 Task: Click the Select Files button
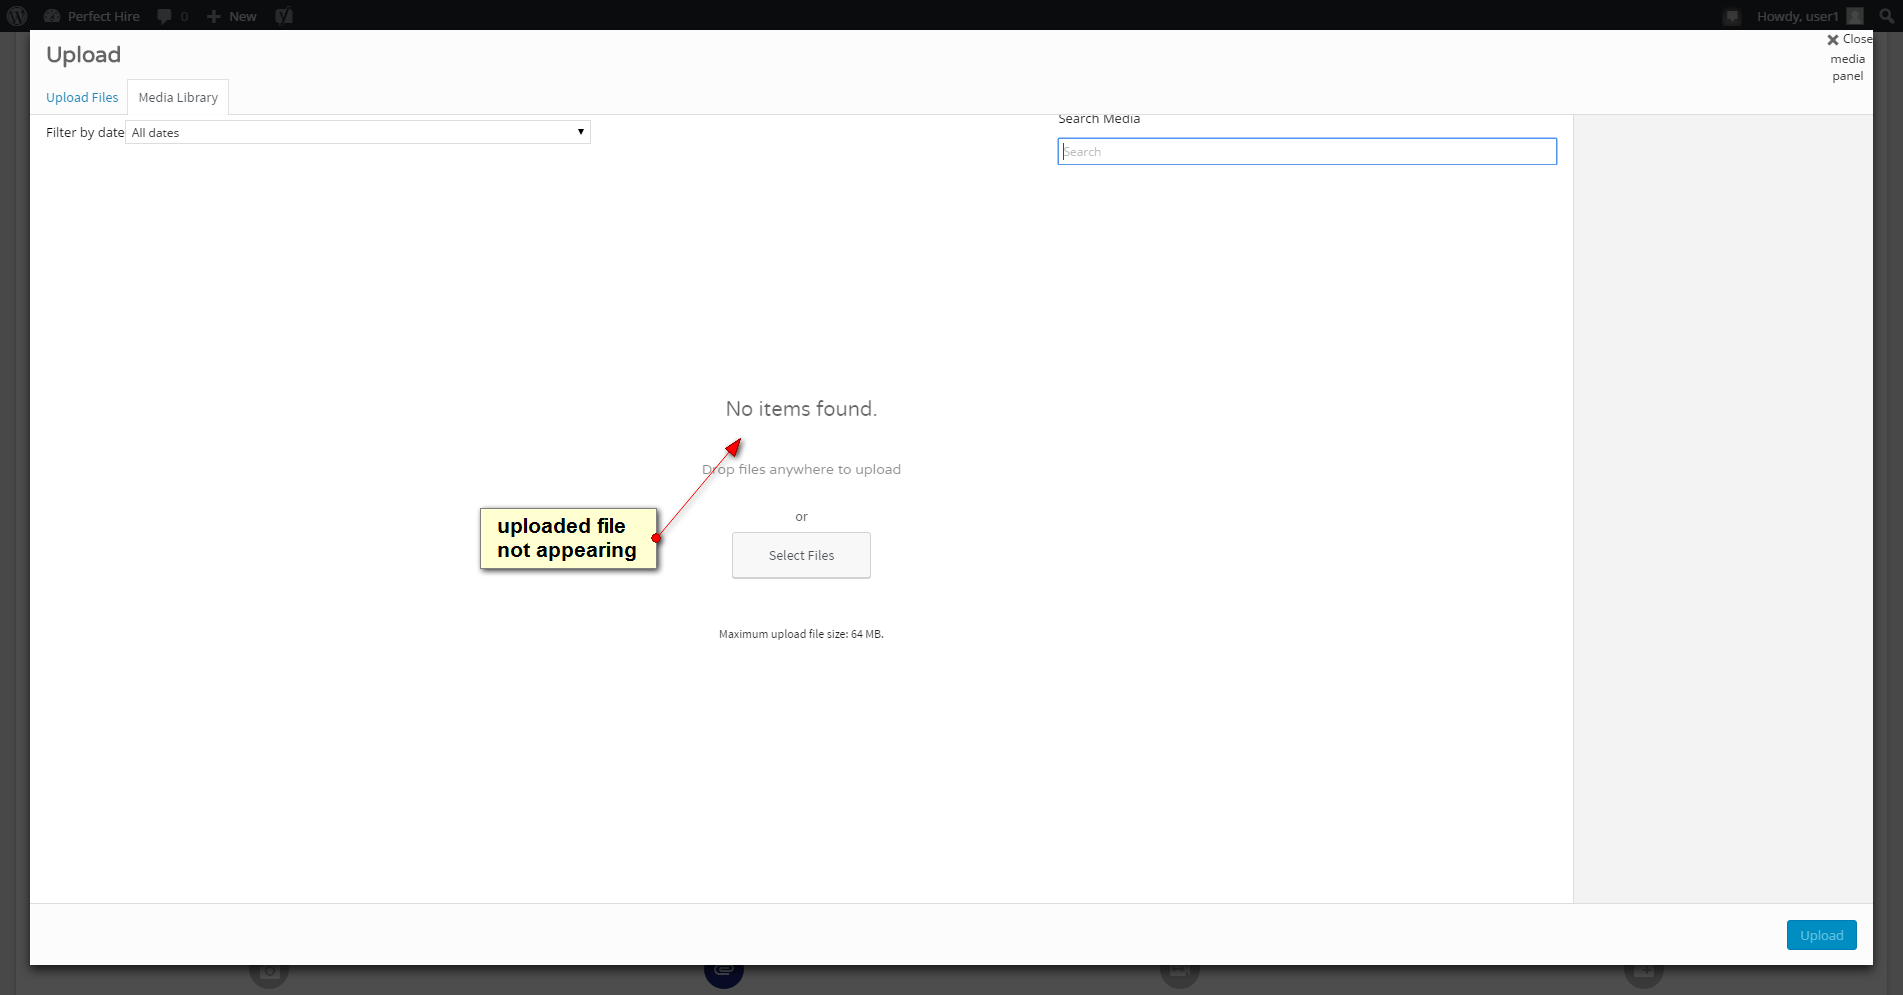click(x=801, y=555)
